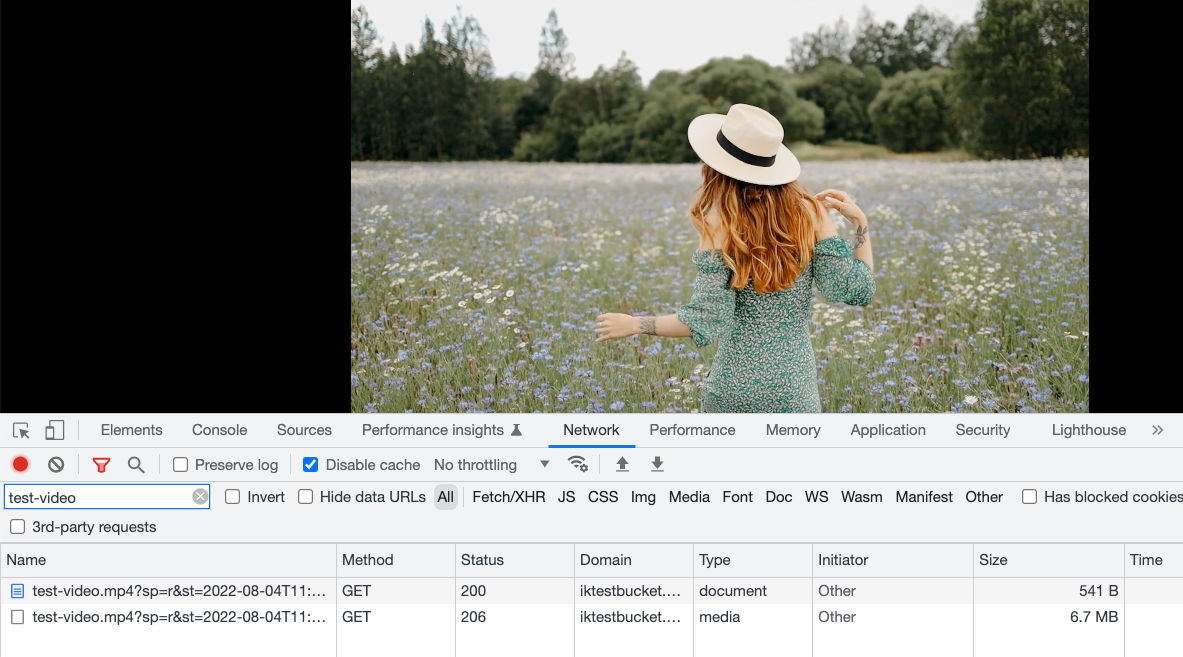The image size is (1183, 657).
Task: Toggle the red filter funnel icon
Action: 101,465
